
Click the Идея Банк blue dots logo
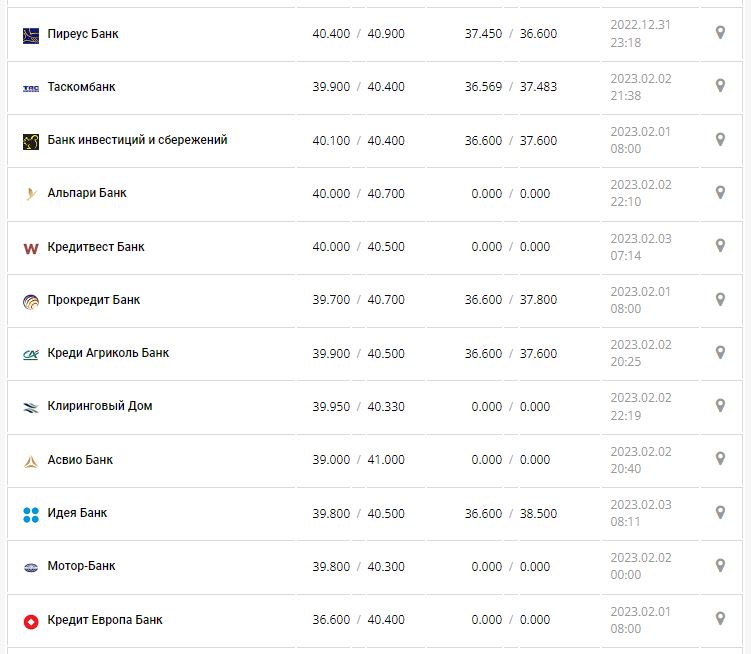(30, 514)
